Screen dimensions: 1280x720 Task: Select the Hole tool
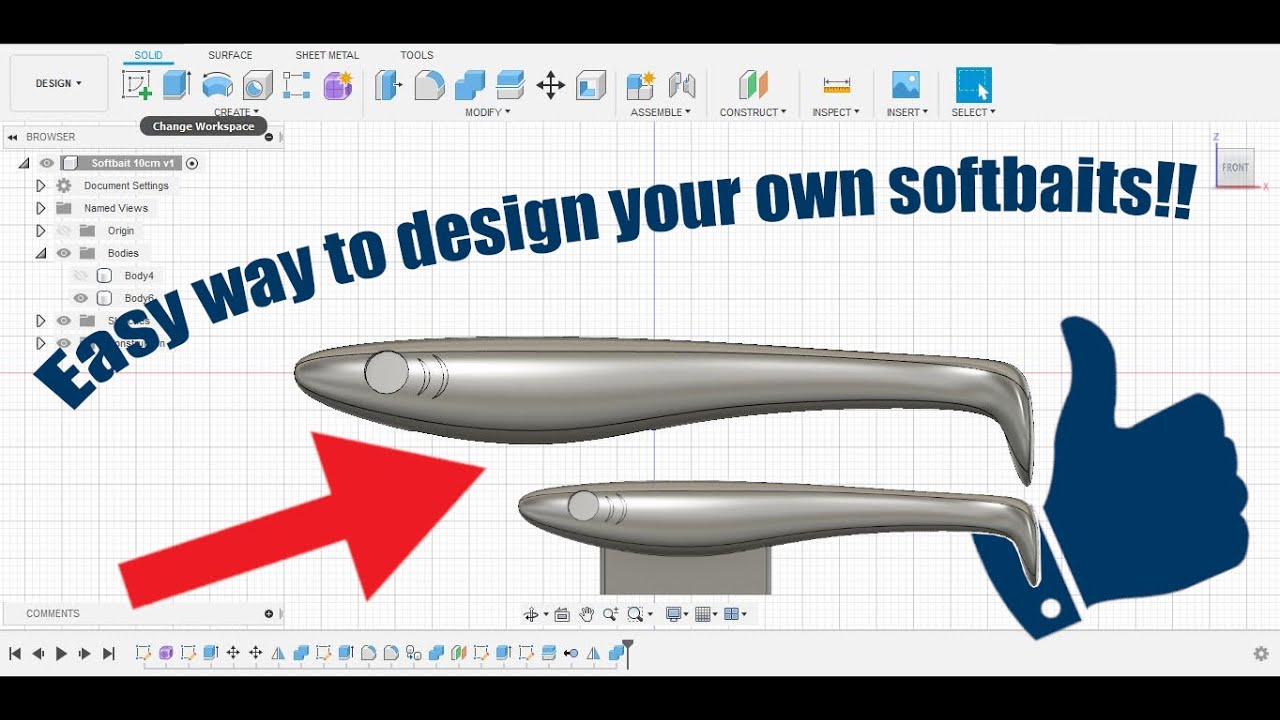tap(258, 85)
